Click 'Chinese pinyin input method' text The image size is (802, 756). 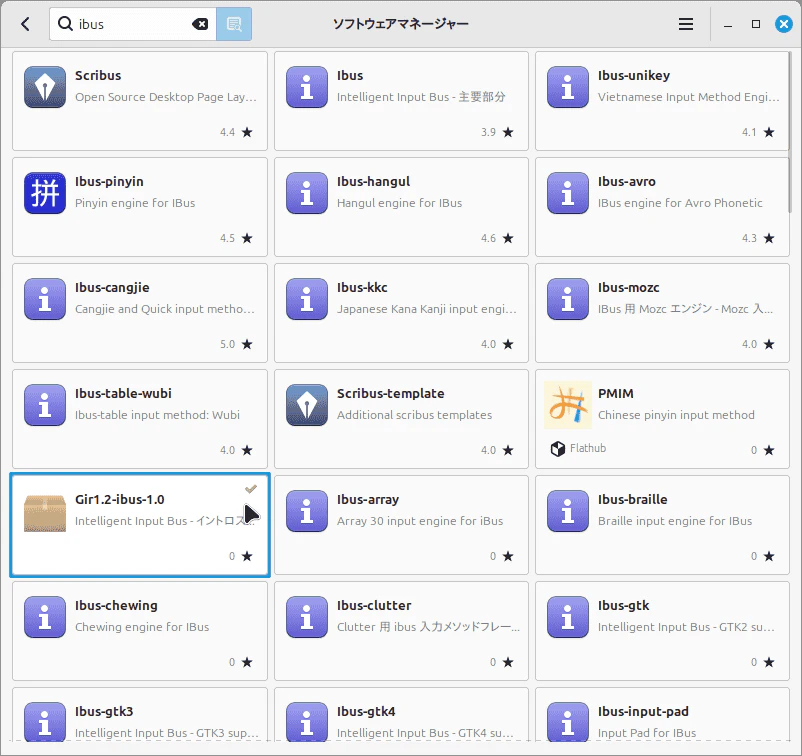point(676,415)
